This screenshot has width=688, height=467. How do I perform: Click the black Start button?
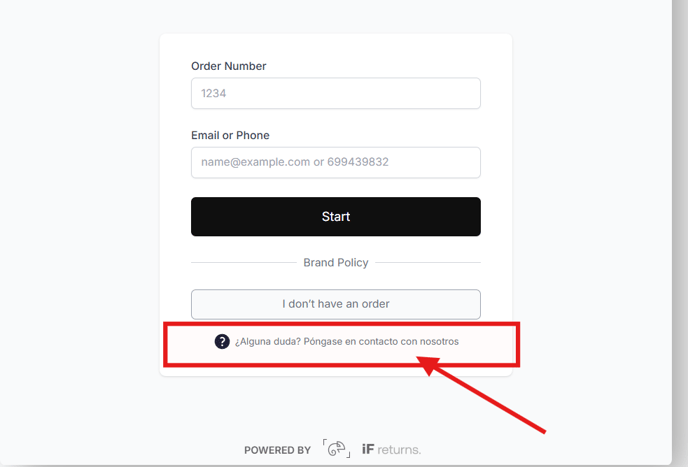click(336, 216)
